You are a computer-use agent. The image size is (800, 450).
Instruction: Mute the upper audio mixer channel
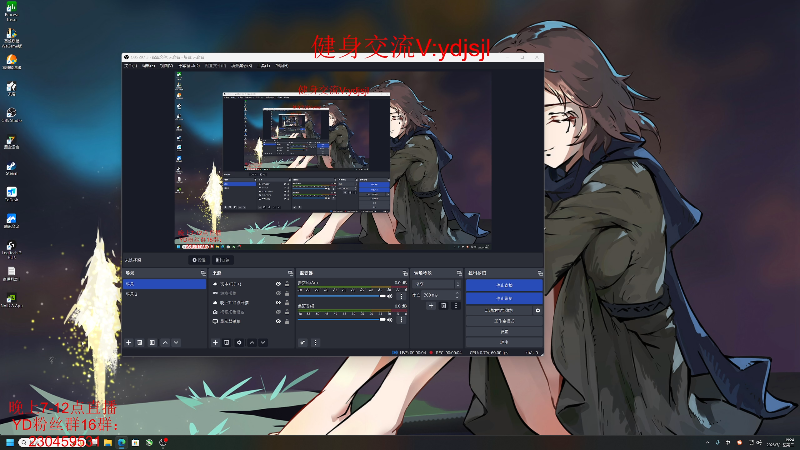pos(390,296)
